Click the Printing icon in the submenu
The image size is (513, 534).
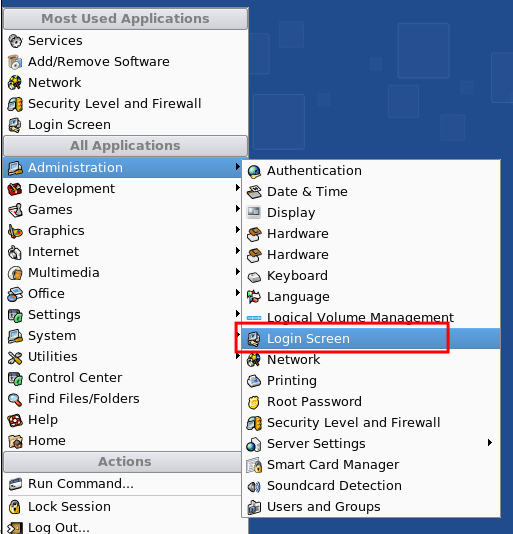(254, 381)
